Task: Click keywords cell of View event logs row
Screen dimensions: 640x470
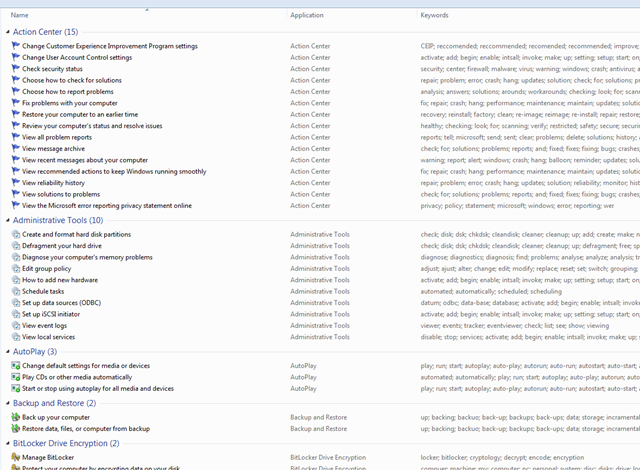Action: [x=515, y=326]
